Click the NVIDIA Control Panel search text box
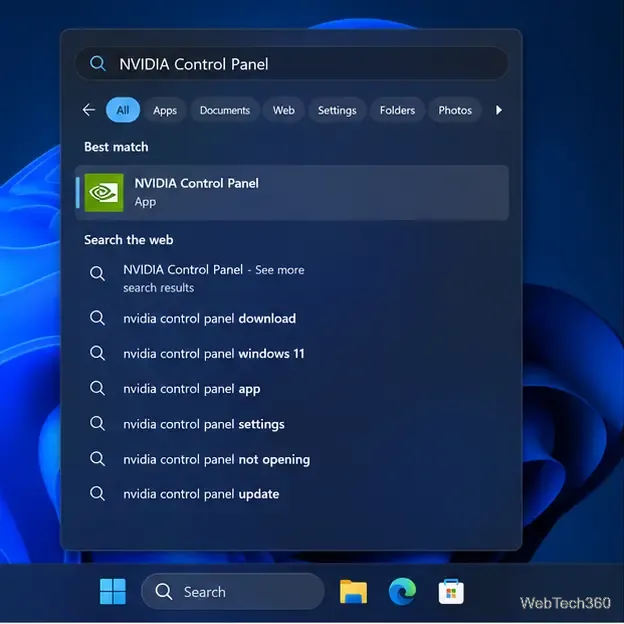The image size is (624, 624). (x=291, y=64)
